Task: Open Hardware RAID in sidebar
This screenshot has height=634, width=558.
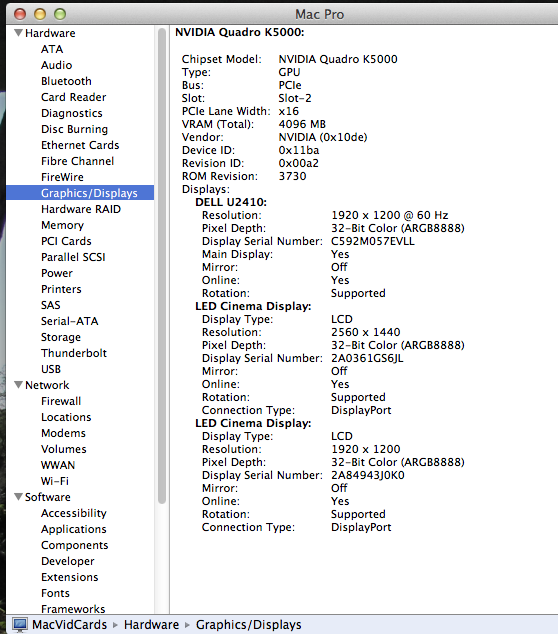Action: pos(81,209)
